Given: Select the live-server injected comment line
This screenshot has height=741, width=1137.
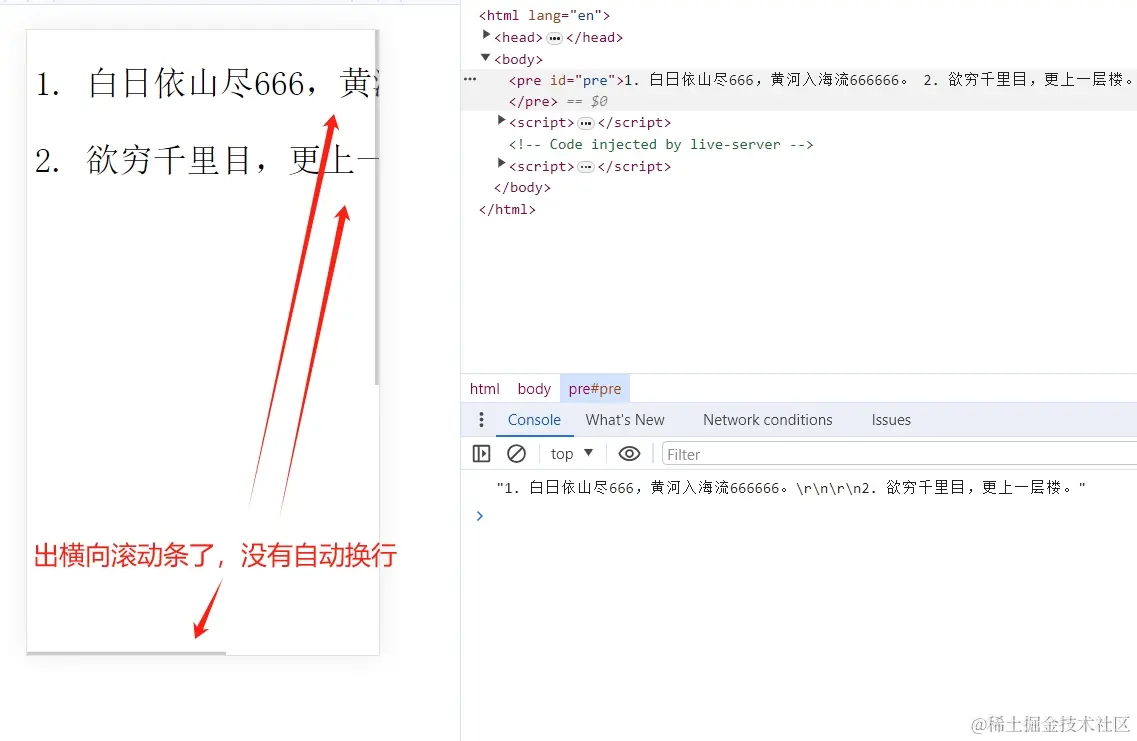Looking at the screenshot, I should [x=661, y=144].
